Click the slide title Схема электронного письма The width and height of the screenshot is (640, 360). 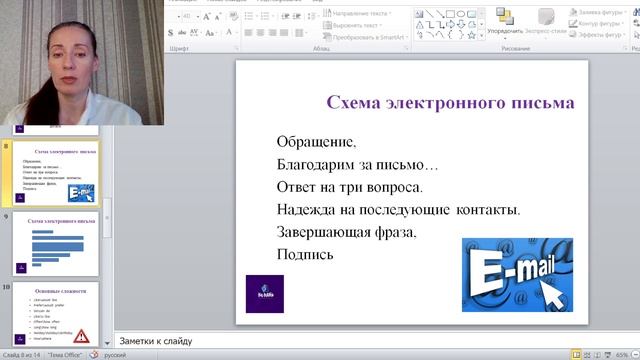point(450,102)
